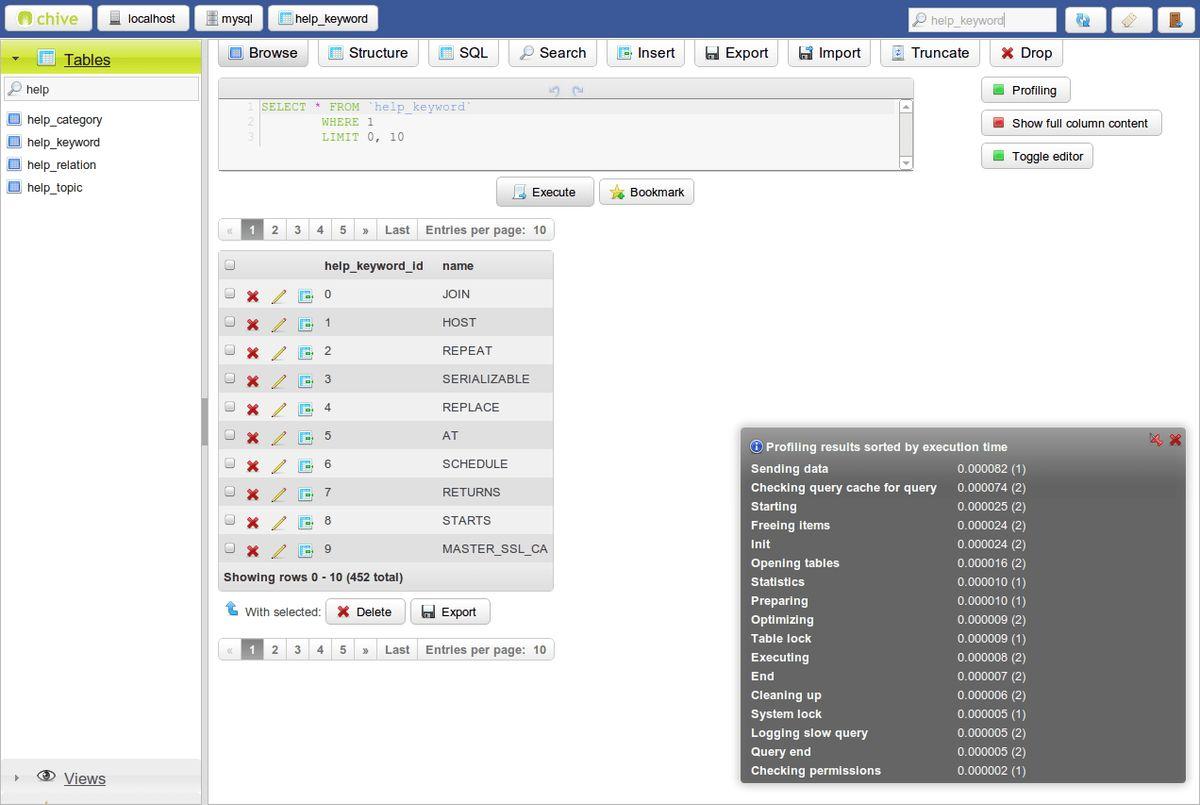The image size is (1200, 805).
Task: Expand the Views sidebar section
Action: pyautogui.click(x=16, y=778)
